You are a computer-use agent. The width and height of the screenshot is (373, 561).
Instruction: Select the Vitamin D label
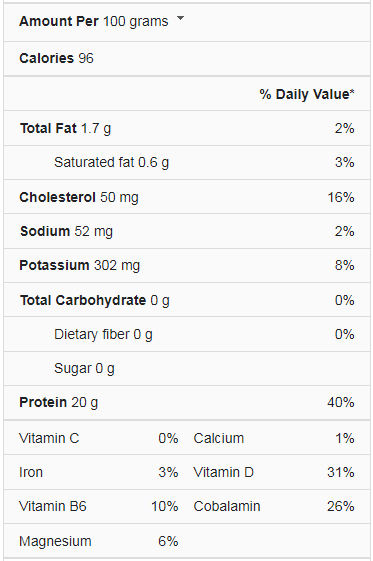(x=224, y=472)
